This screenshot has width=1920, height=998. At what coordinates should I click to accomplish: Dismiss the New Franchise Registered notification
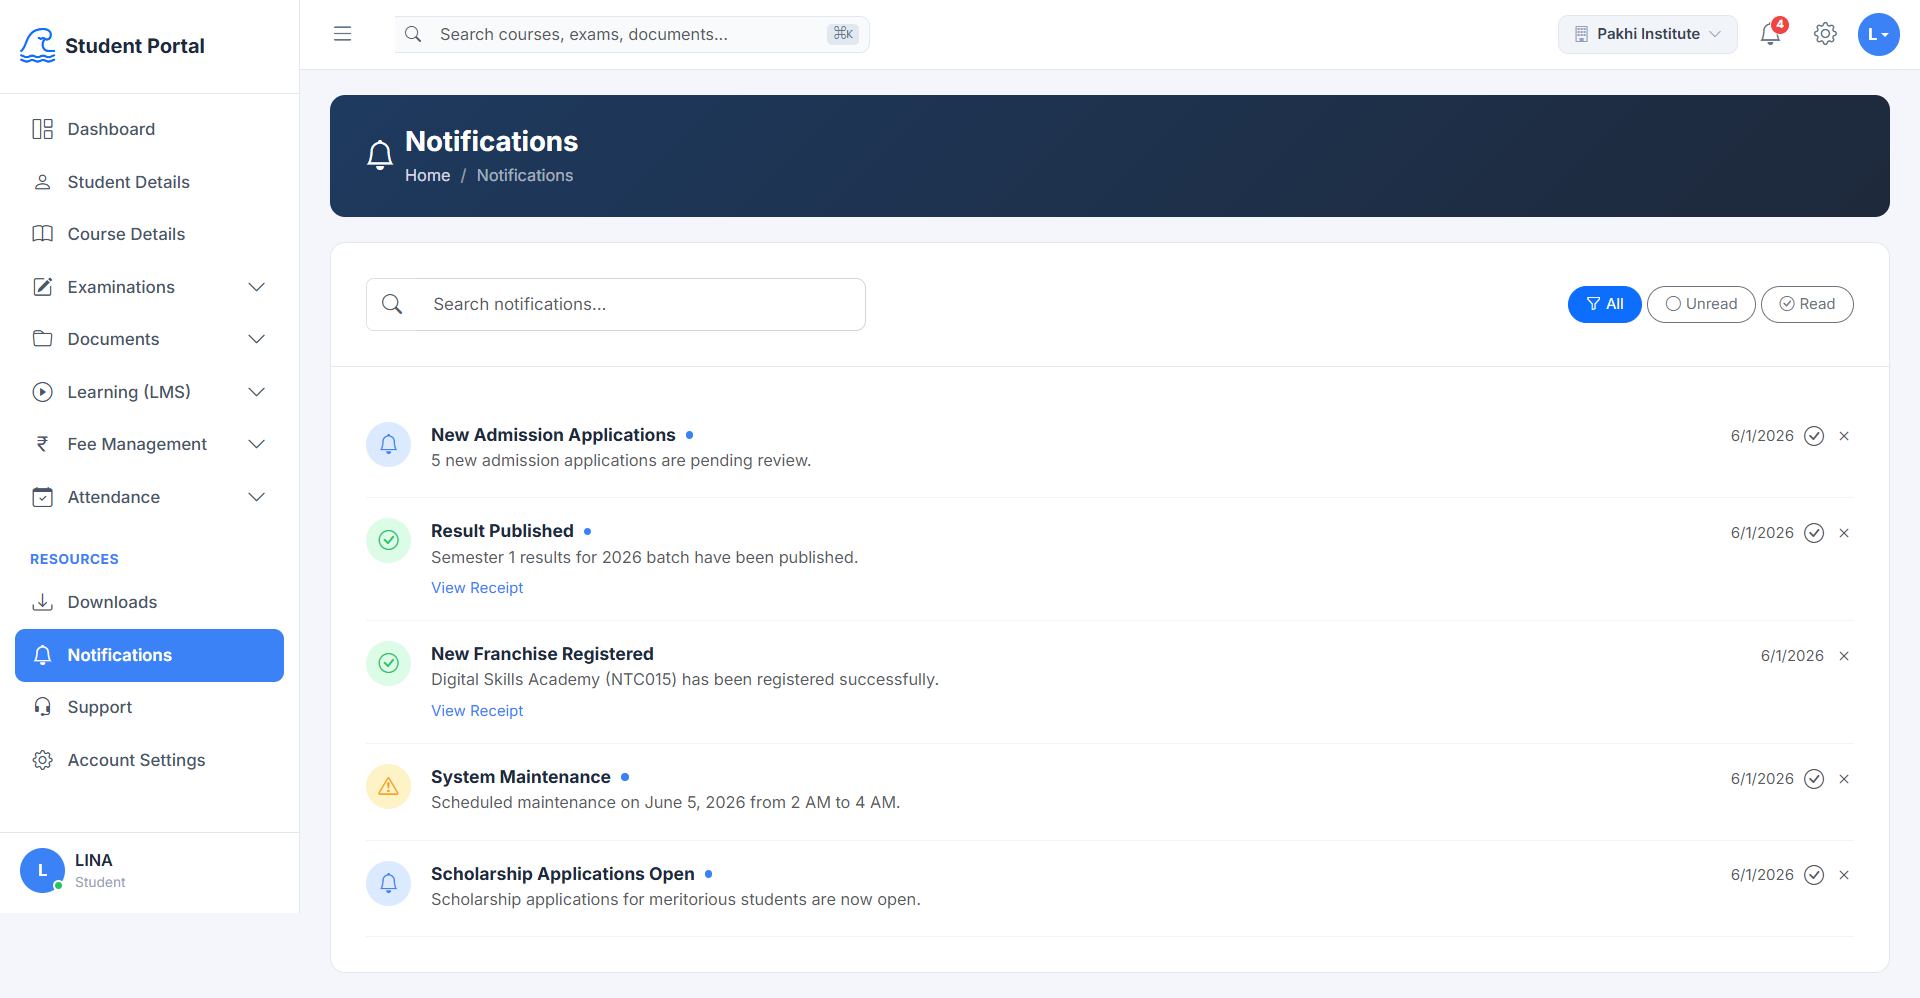tap(1844, 656)
